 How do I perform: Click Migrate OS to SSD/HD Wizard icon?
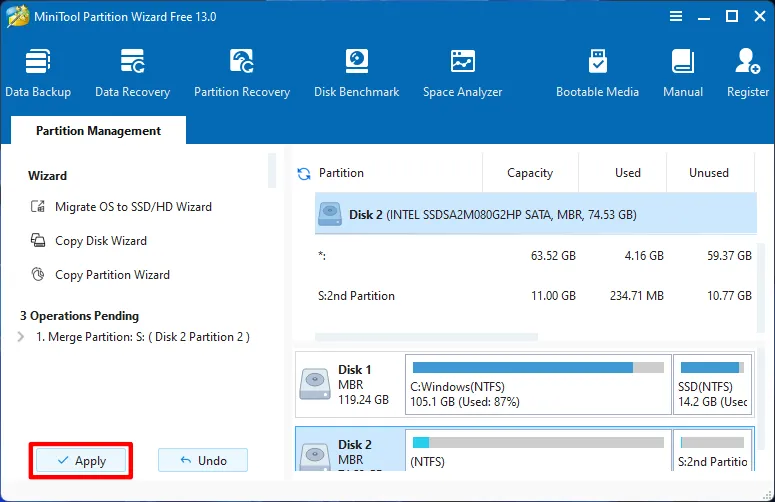point(38,206)
